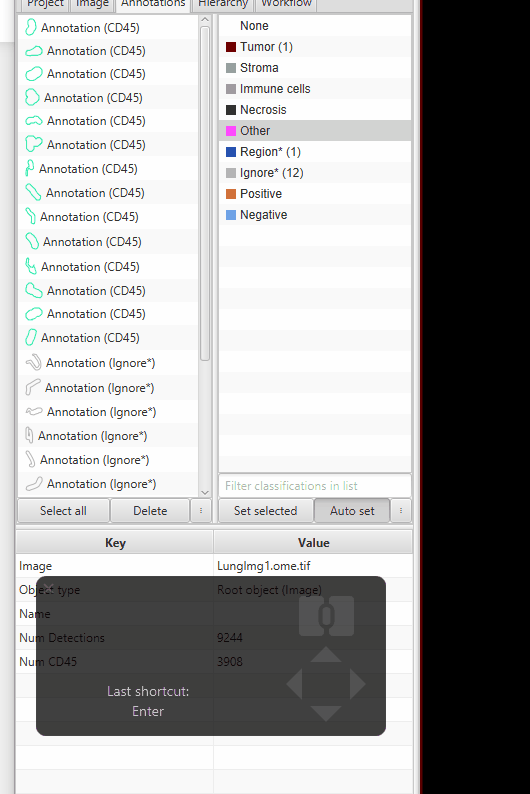Click the orange Positive color swatch
The width and height of the screenshot is (530, 794).
click(231, 194)
